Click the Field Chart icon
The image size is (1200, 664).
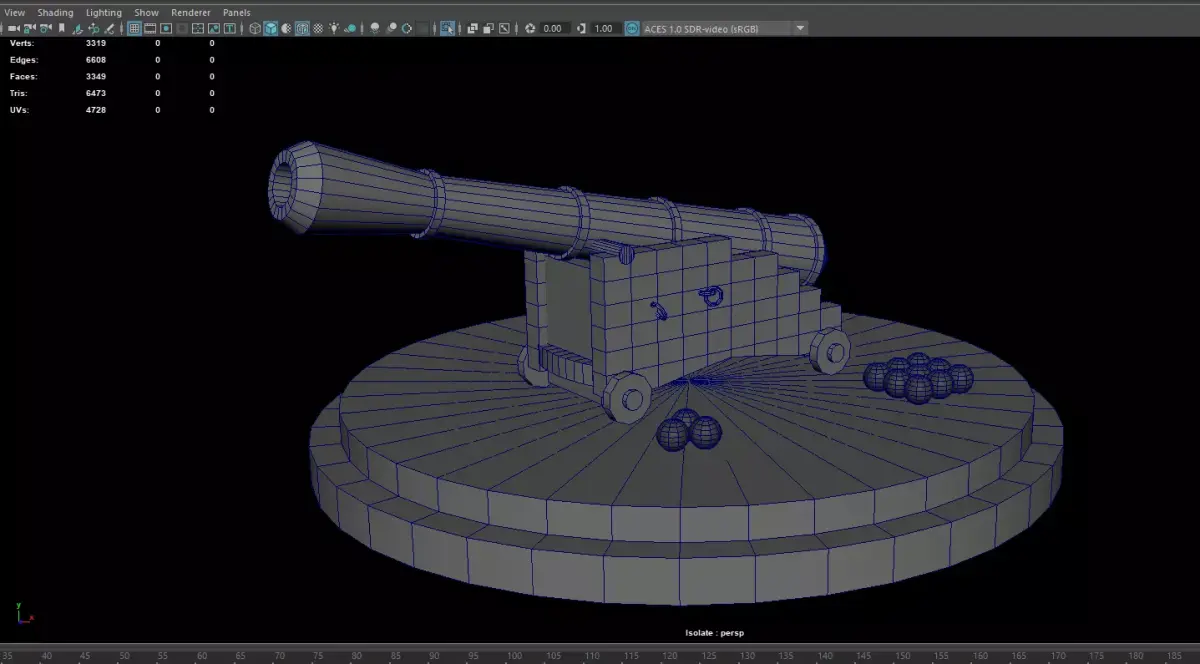[x=198, y=28]
